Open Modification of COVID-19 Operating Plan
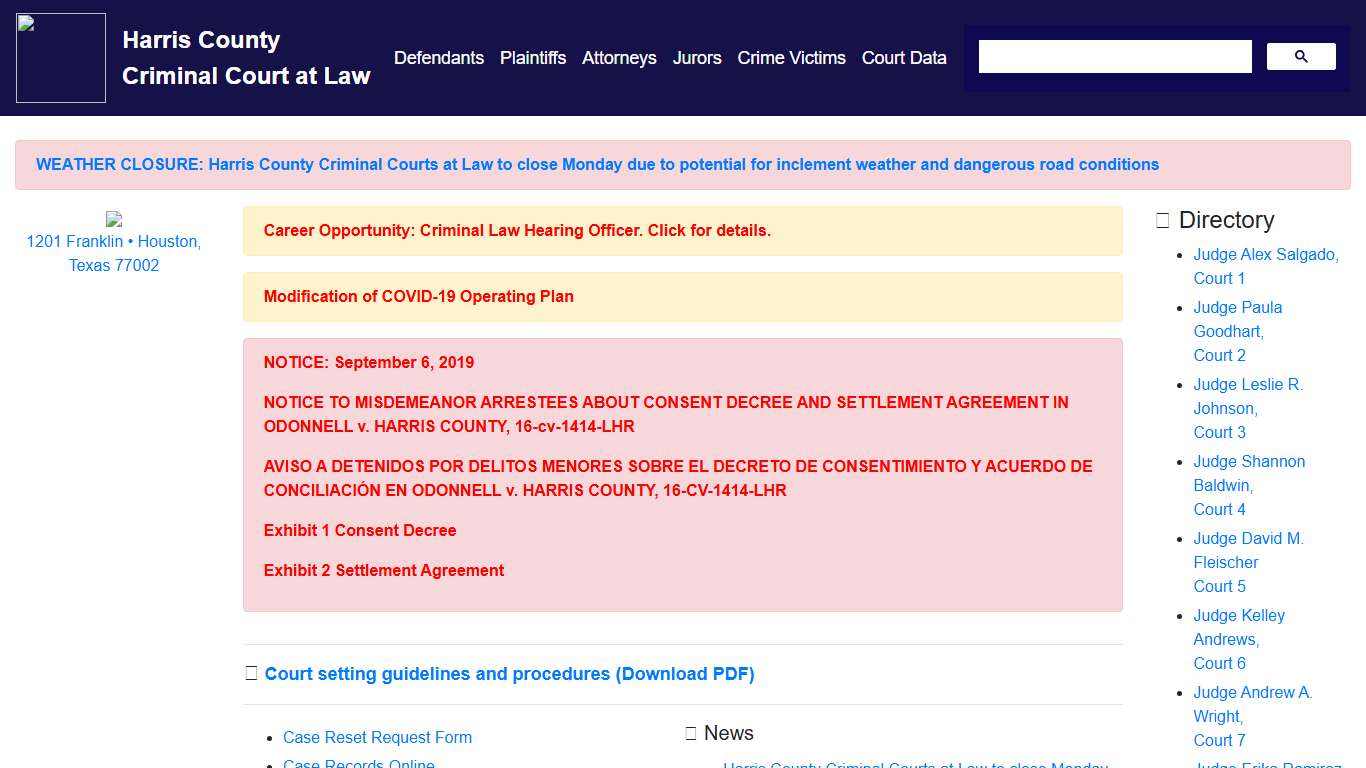 (x=418, y=297)
